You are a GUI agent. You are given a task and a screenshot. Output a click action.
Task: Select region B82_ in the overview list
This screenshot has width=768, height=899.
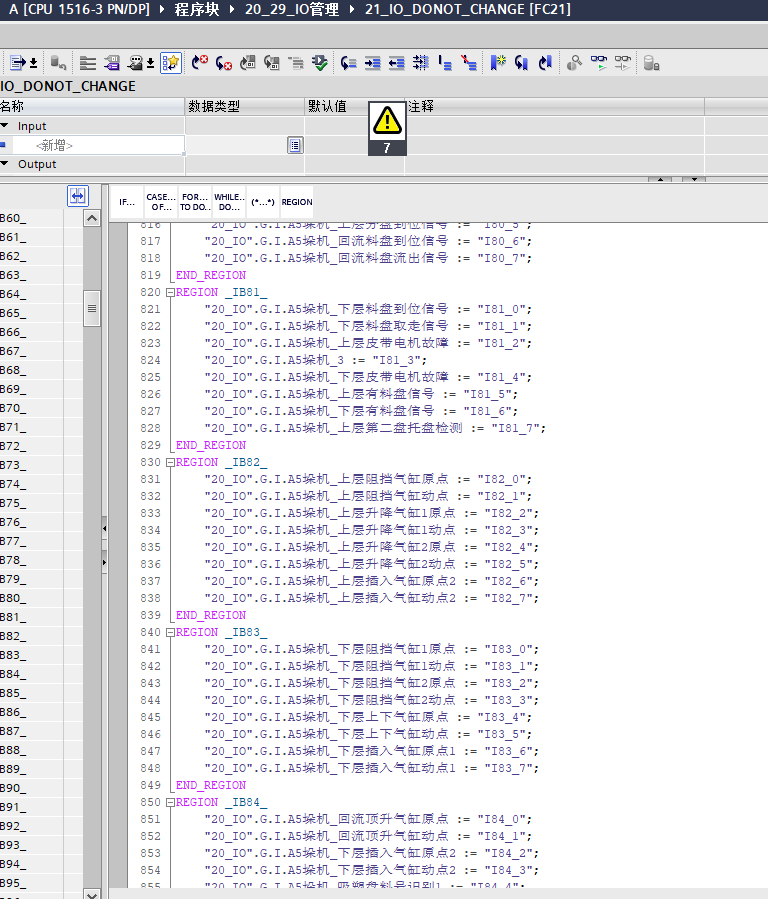[x=32, y=636]
